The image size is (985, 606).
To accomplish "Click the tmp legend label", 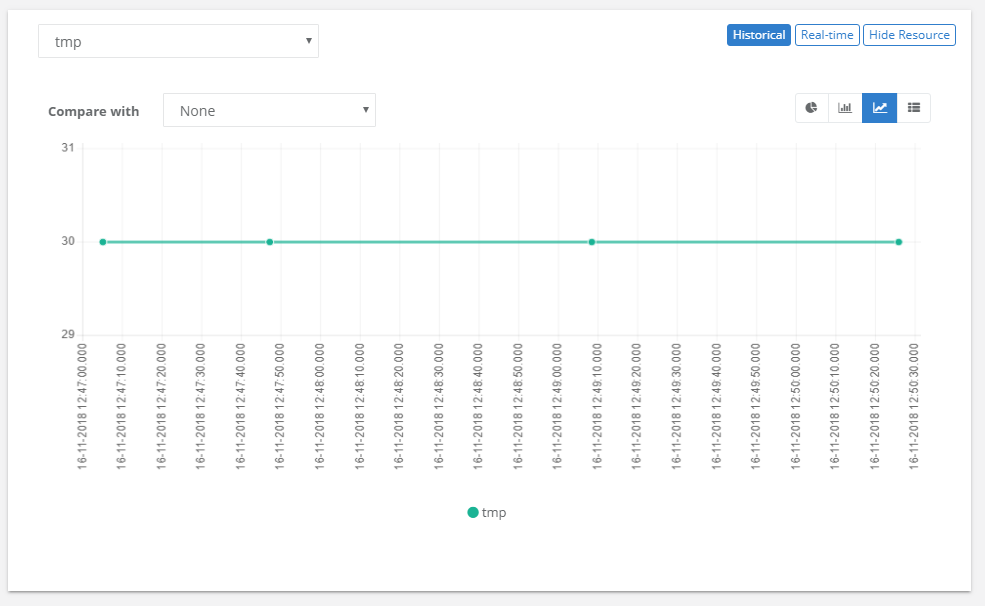I will pyautogui.click(x=494, y=512).
